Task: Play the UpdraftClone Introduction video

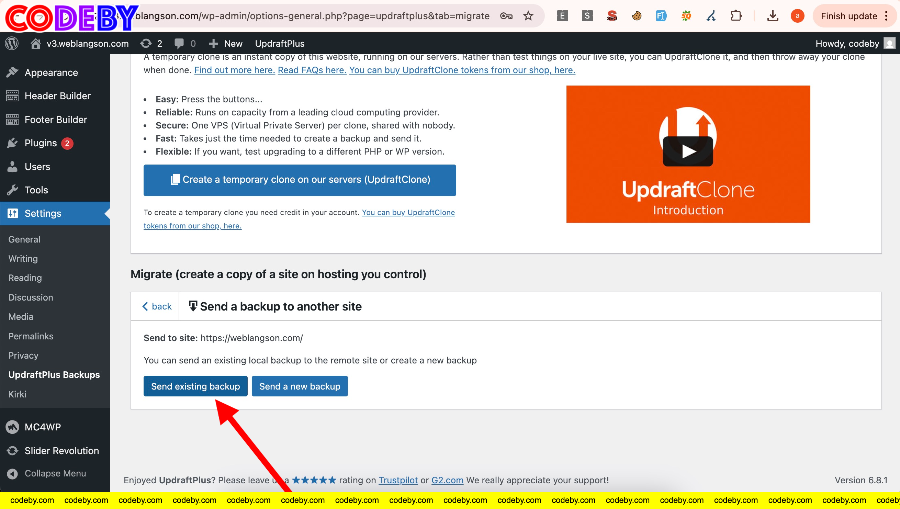Action: tap(688, 151)
